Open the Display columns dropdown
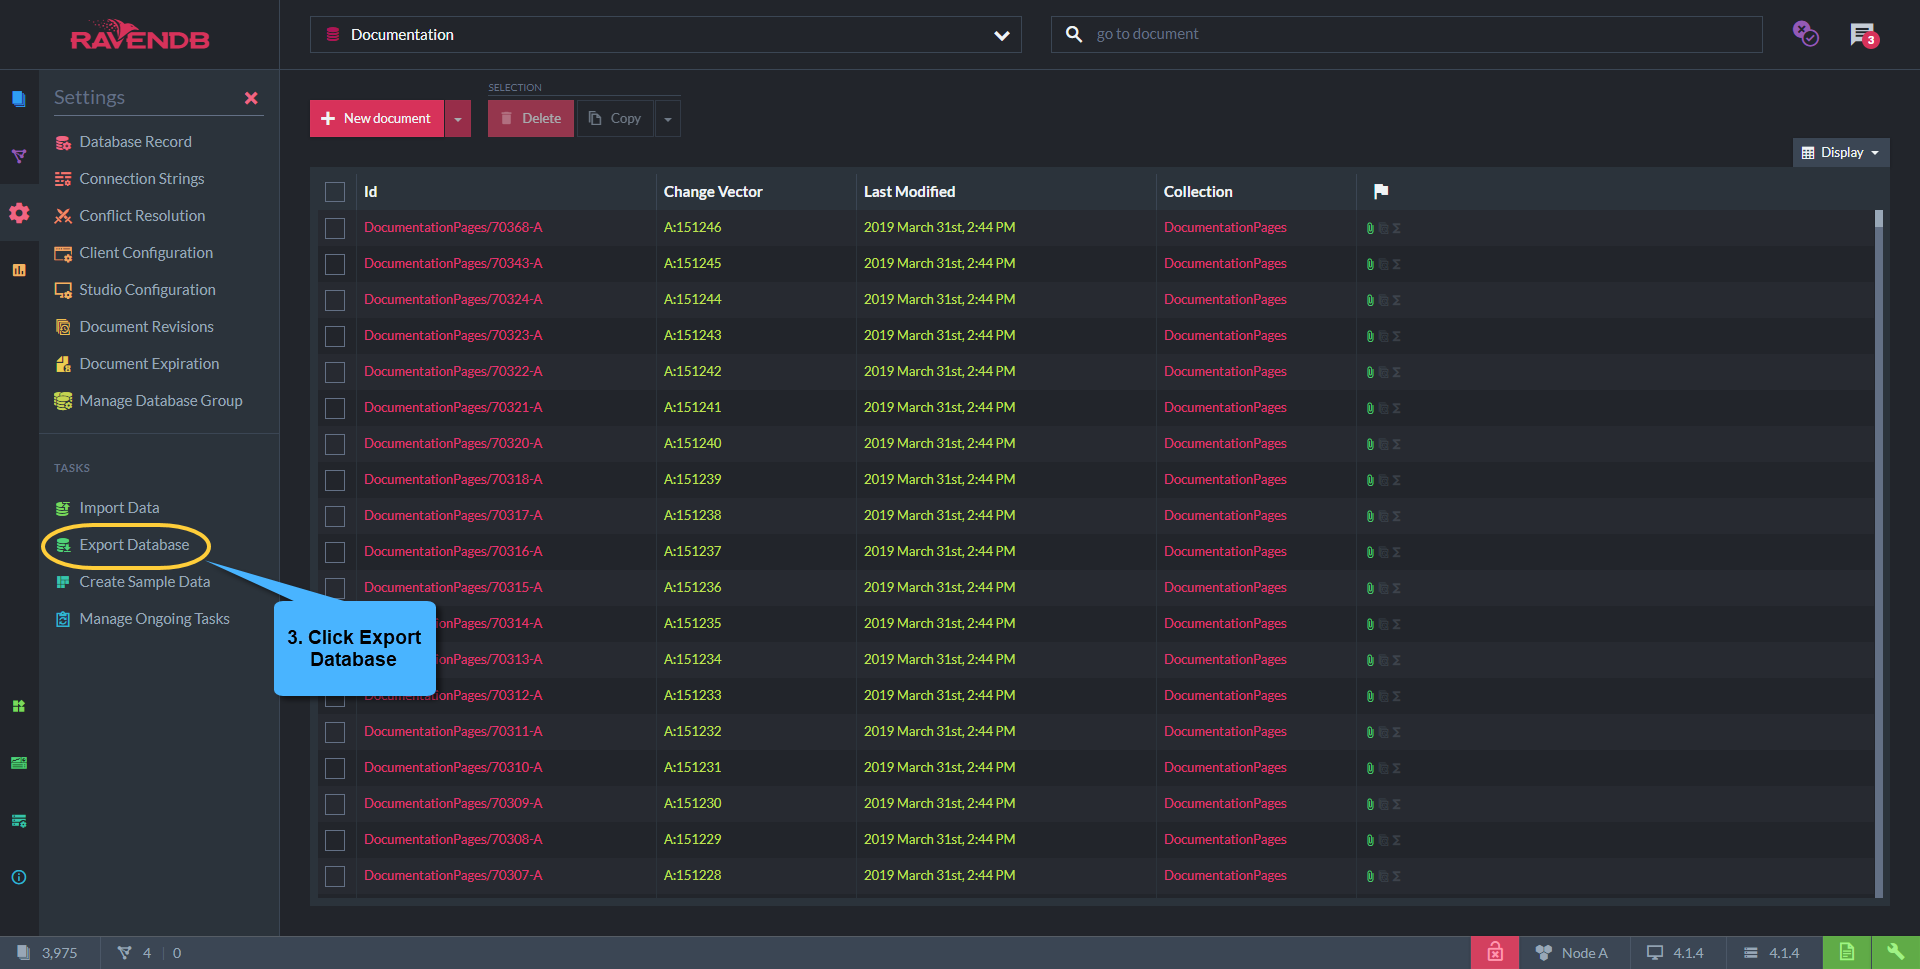Screen dimensions: 1920x969 [x=1840, y=152]
